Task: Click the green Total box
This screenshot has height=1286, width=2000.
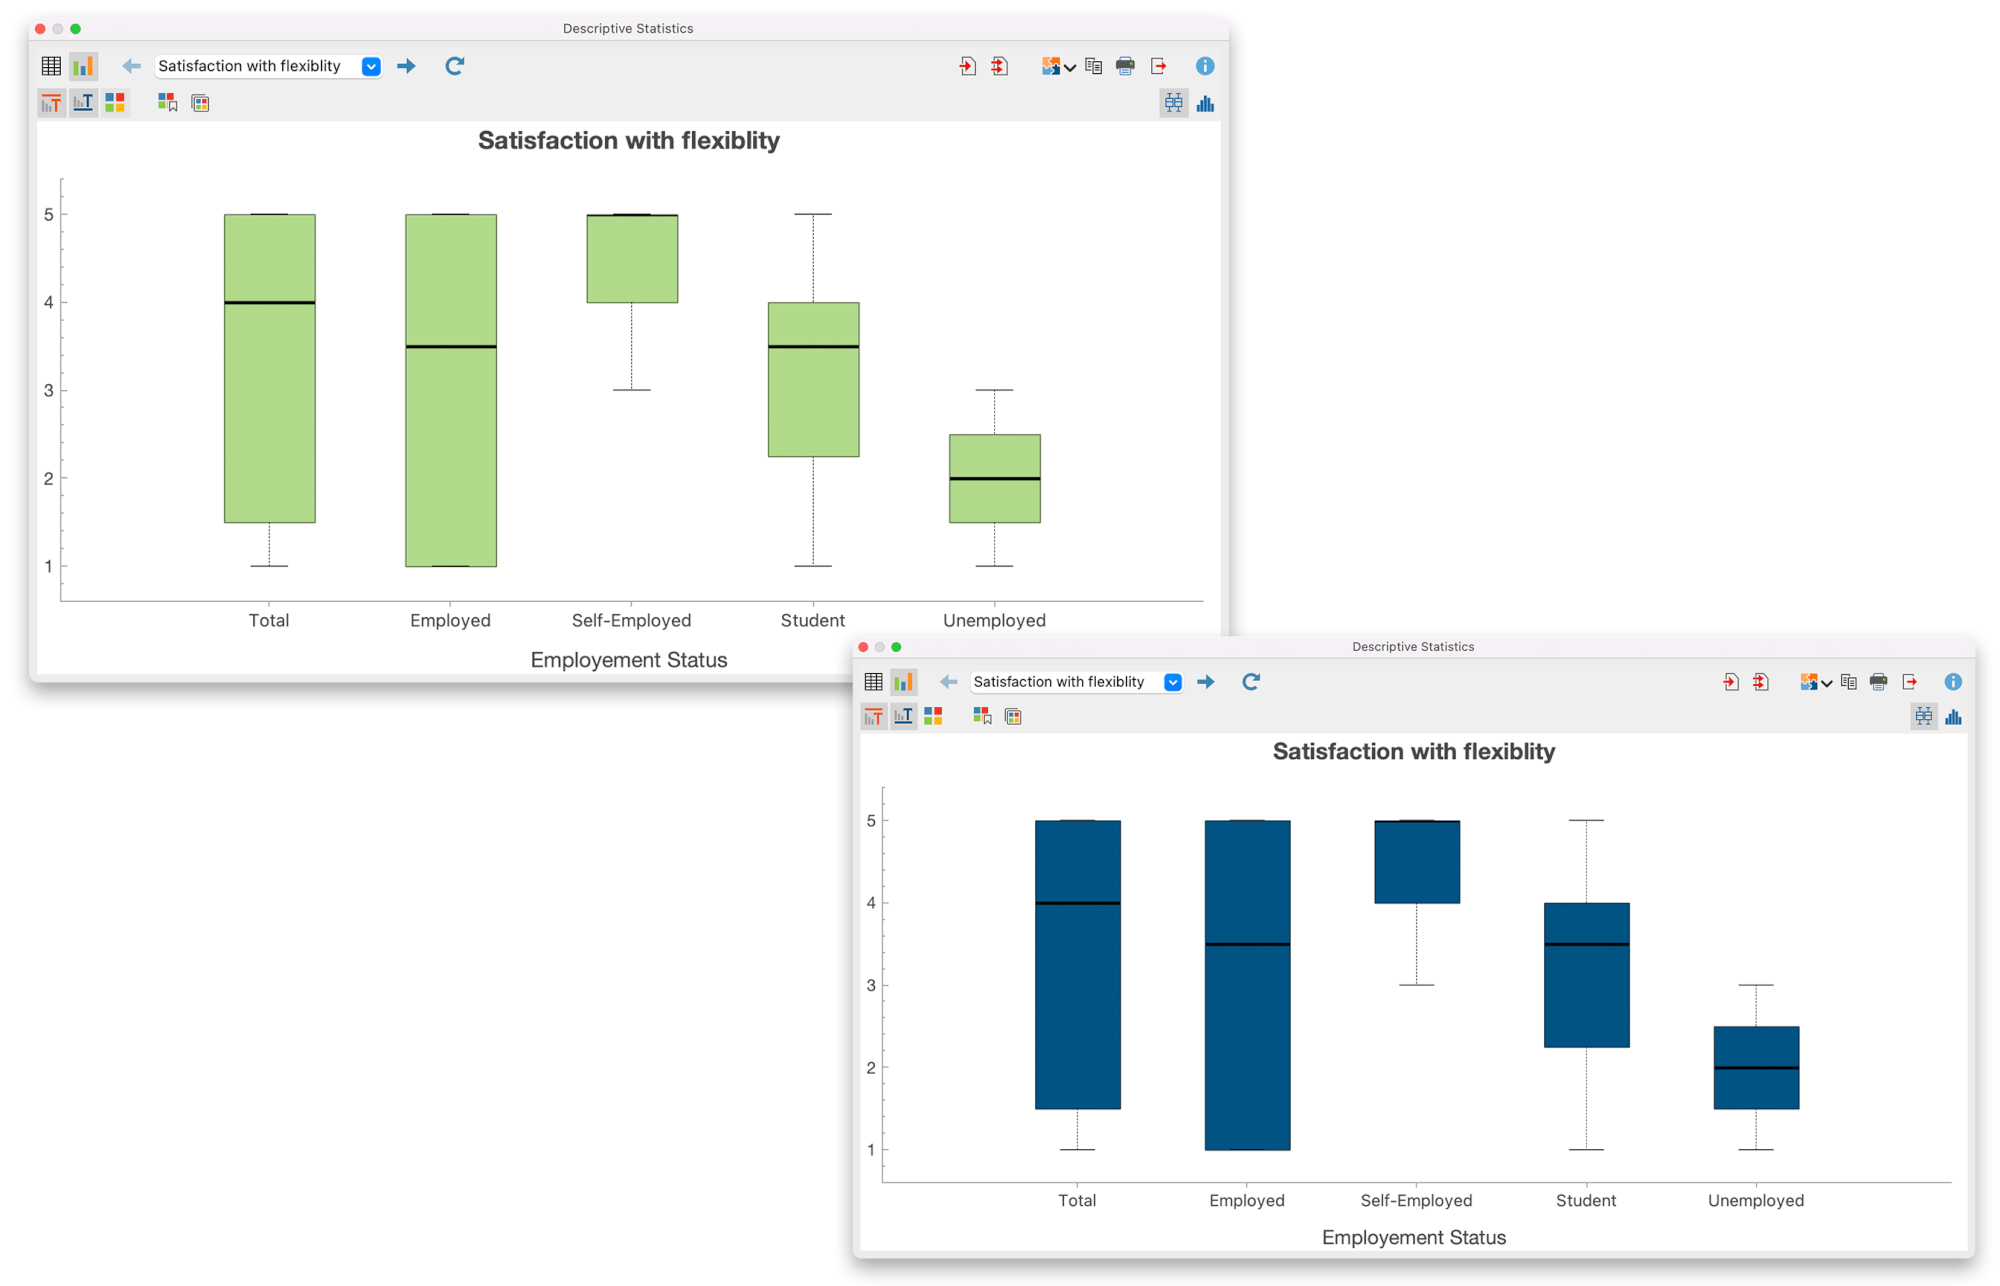Action: click(x=270, y=368)
